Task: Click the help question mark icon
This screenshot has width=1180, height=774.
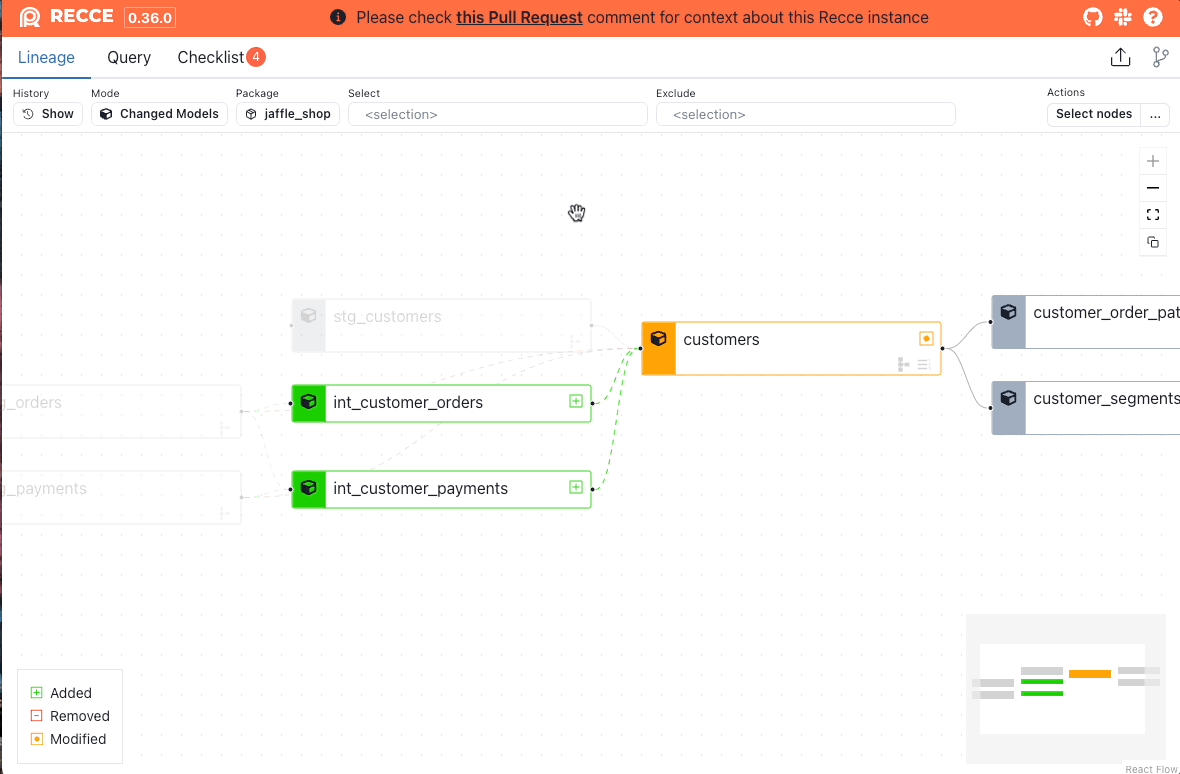Action: pyautogui.click(x=1153, y=18)
